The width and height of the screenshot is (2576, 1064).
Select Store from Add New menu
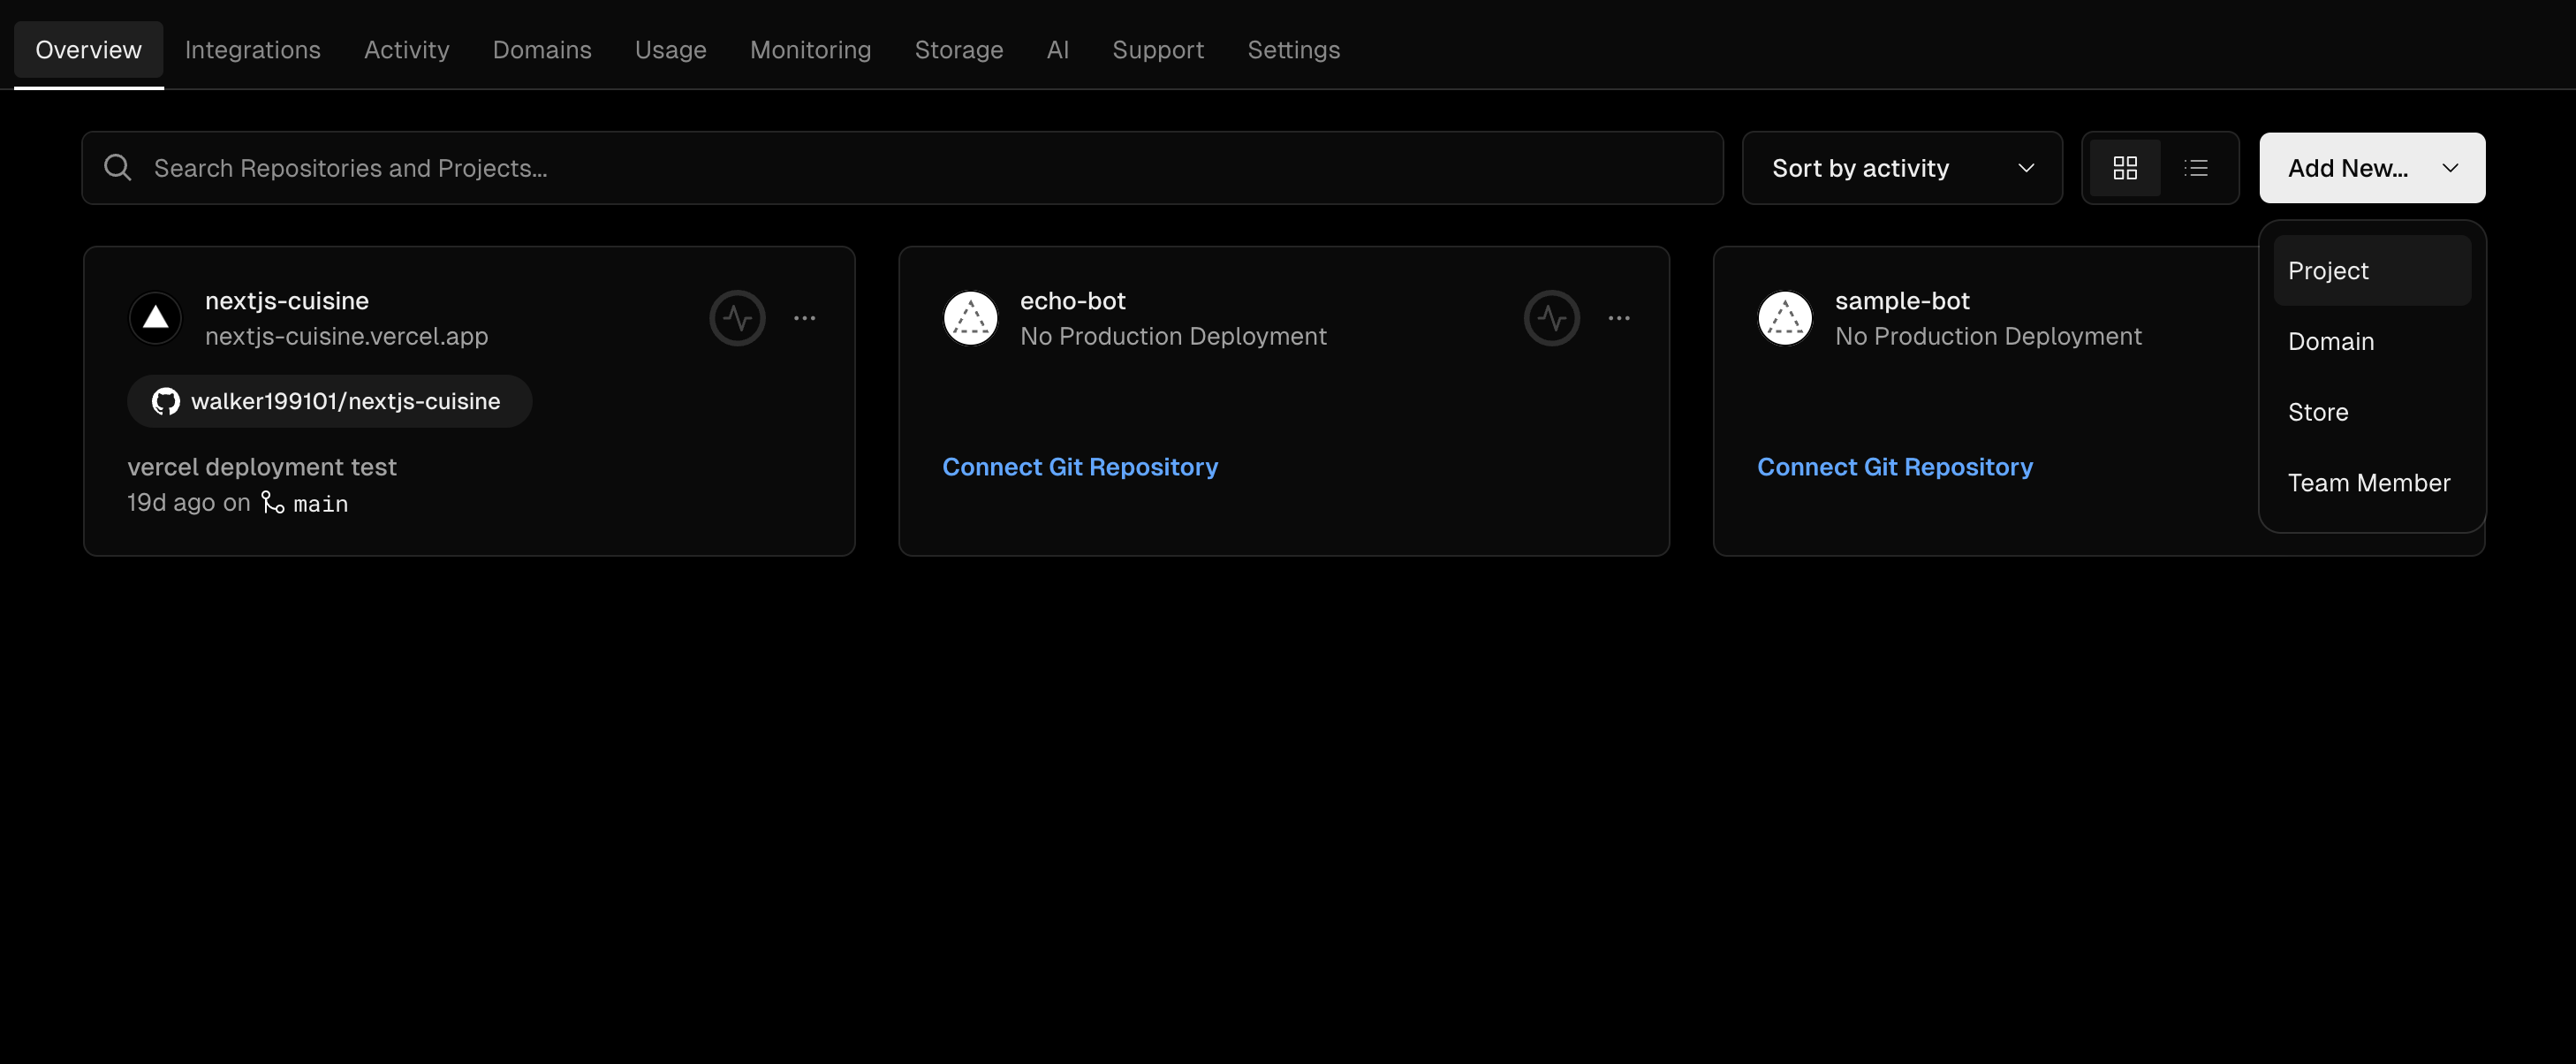click(x=2372, y=412)
